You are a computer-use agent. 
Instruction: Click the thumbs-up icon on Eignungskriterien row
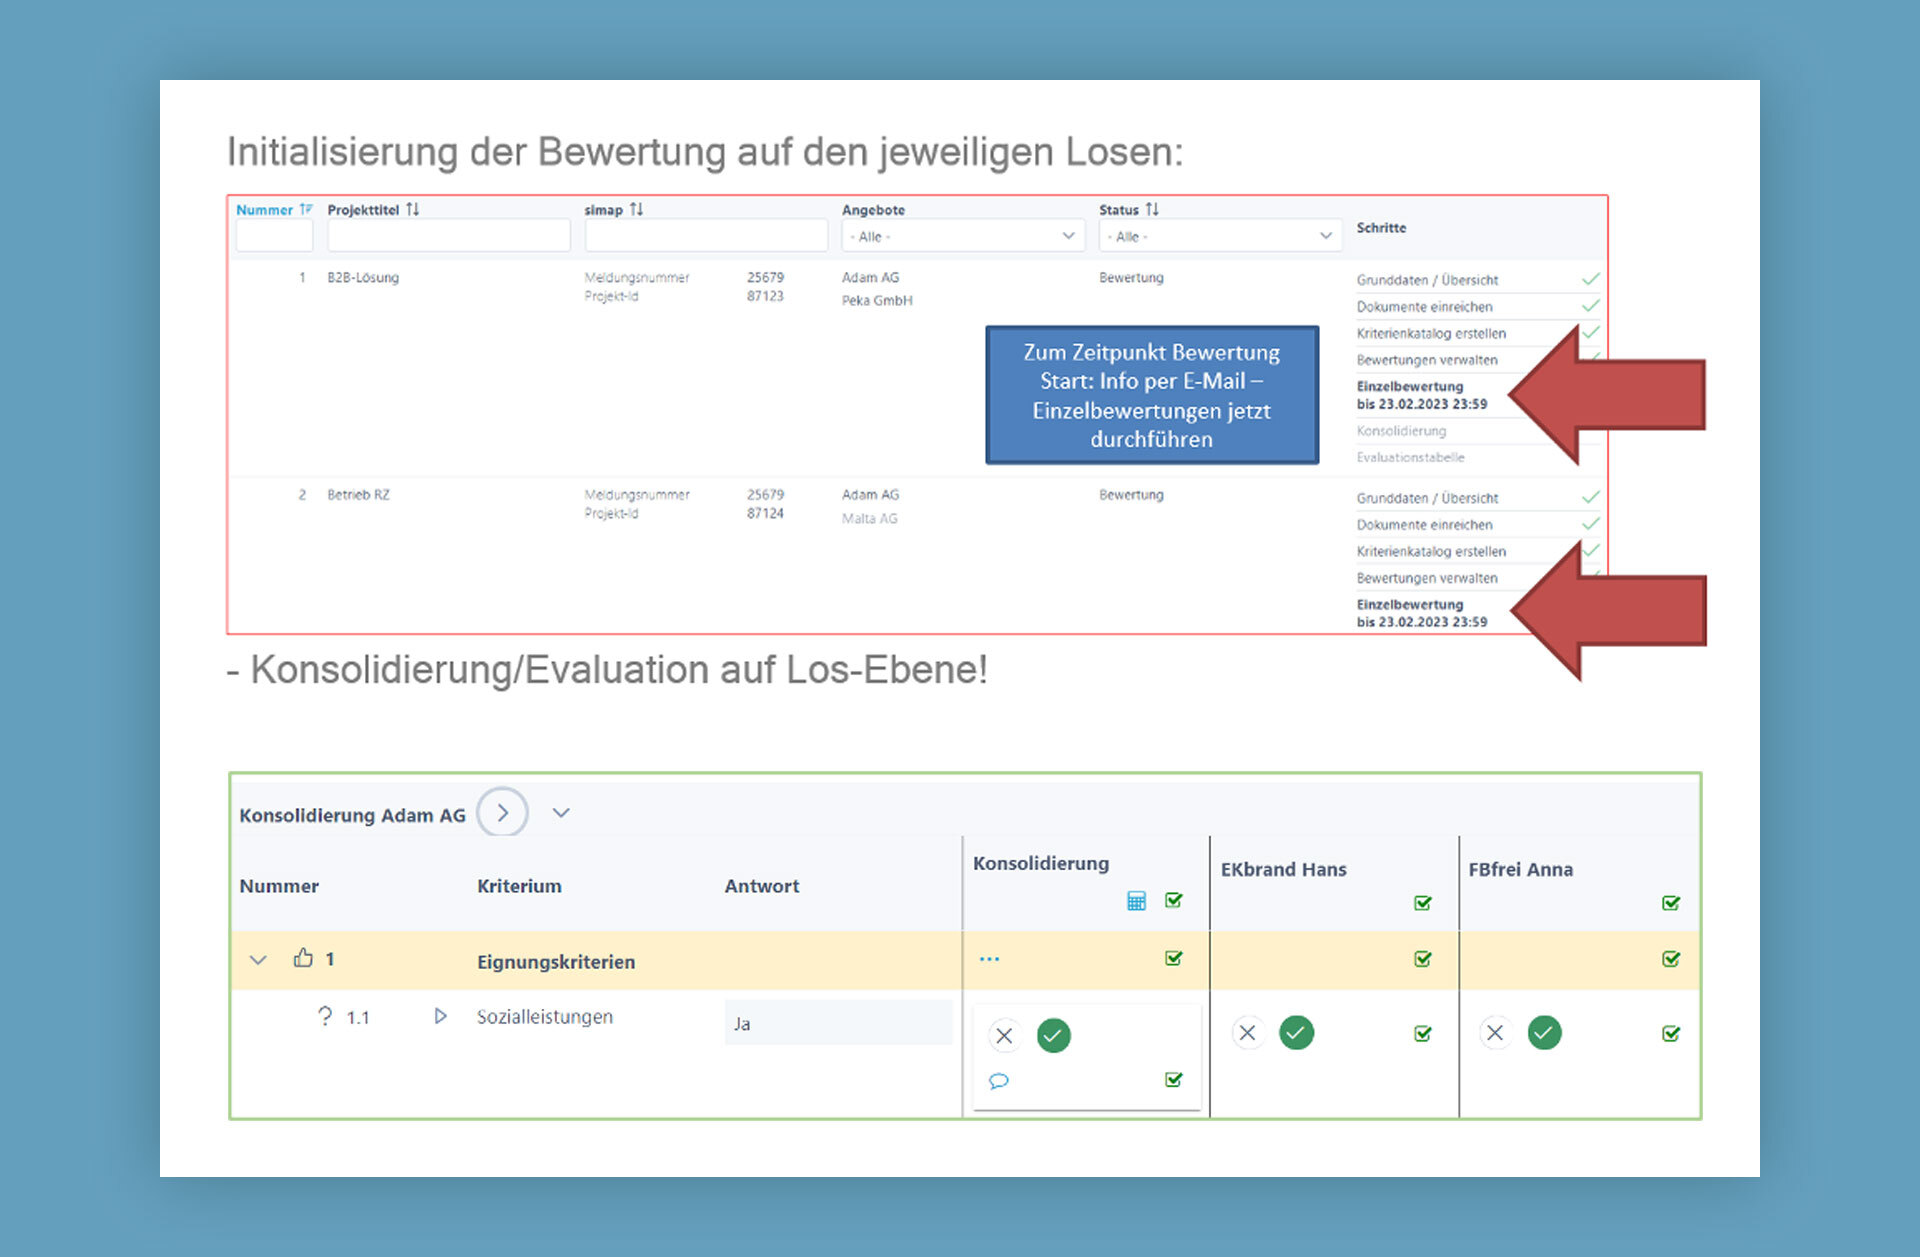(x=303, y=958)
